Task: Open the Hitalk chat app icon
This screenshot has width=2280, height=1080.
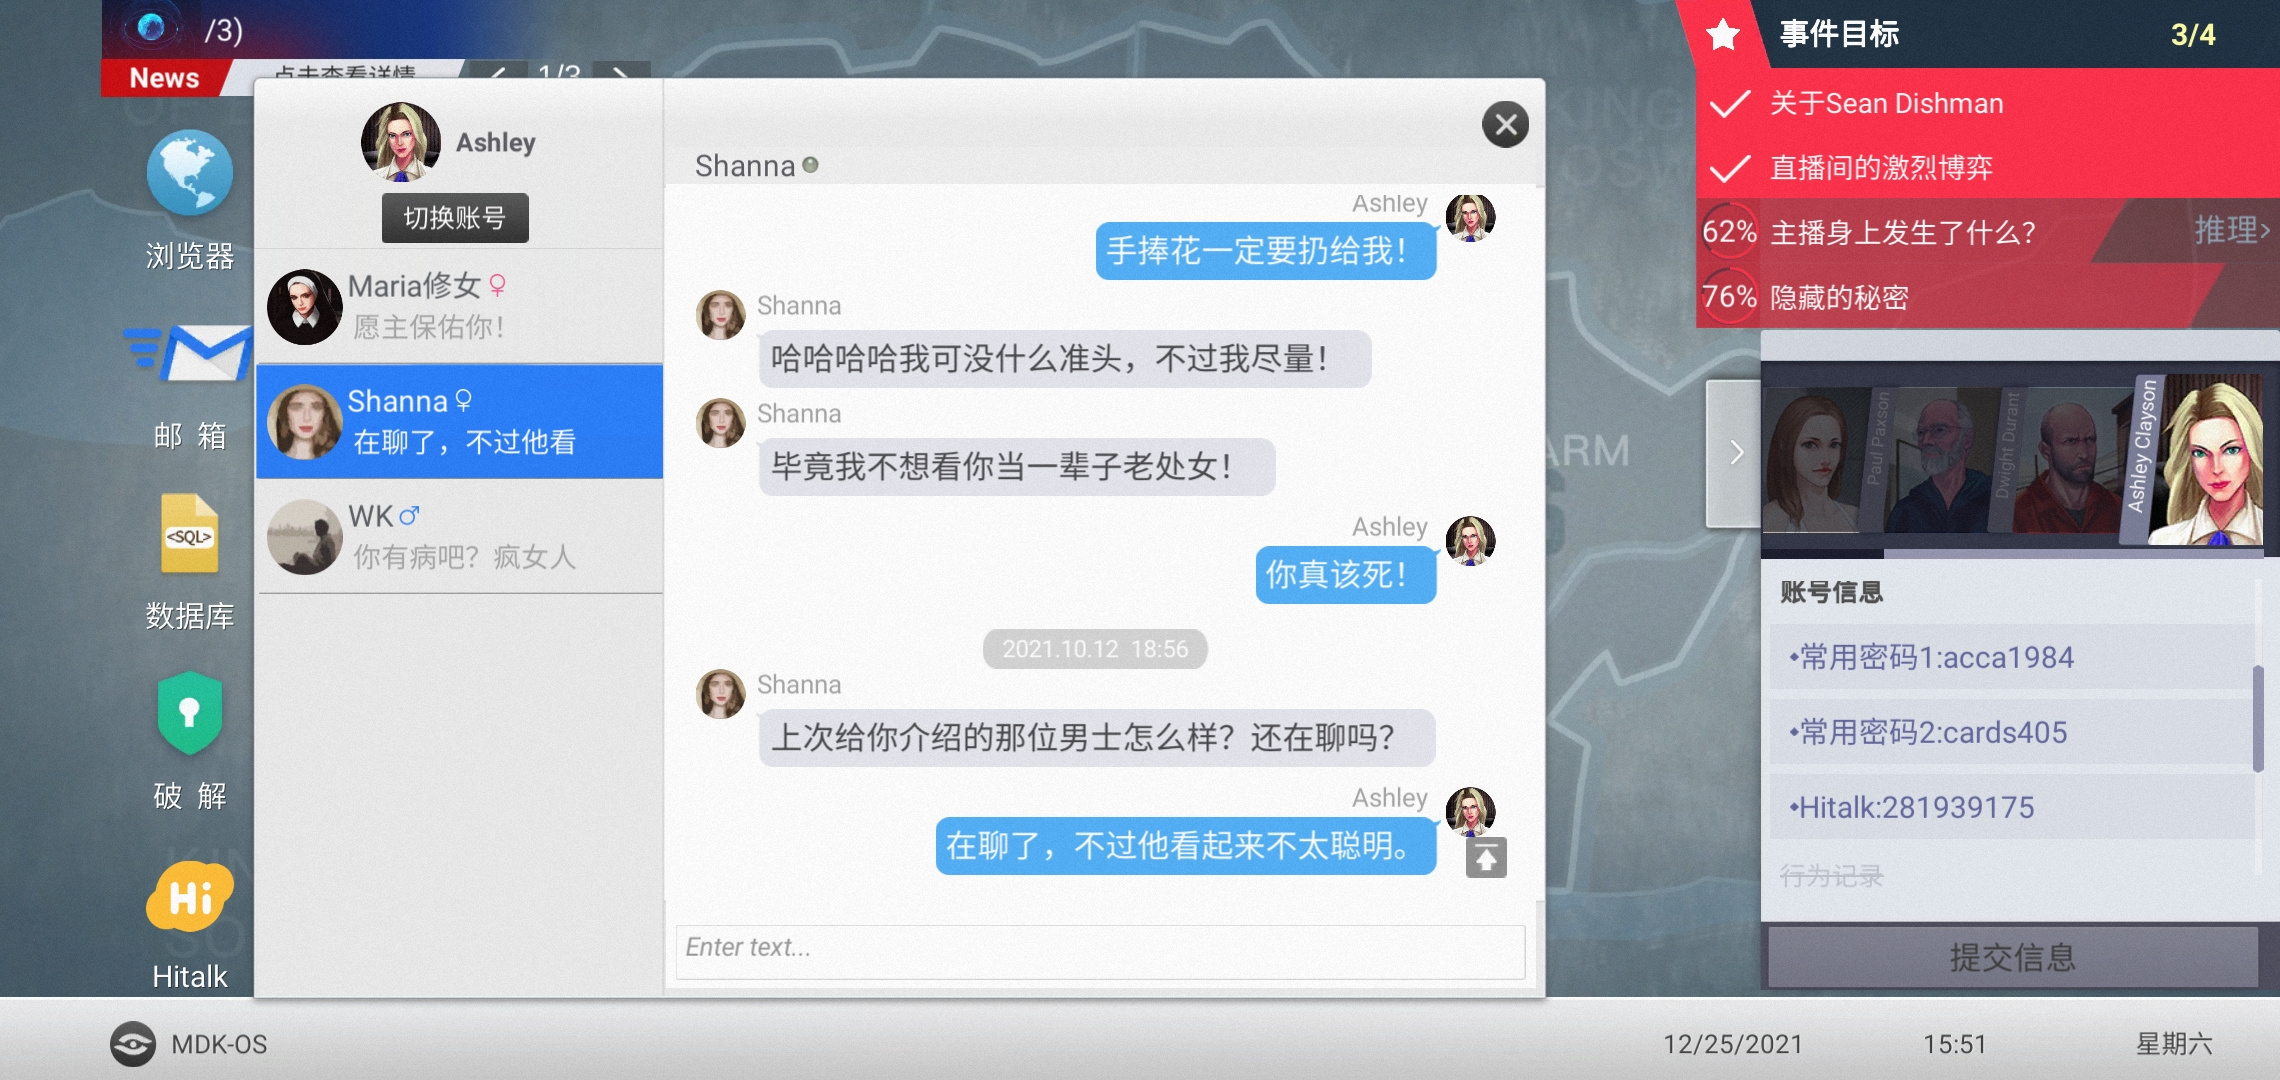Action: click(x=190, y=896)
